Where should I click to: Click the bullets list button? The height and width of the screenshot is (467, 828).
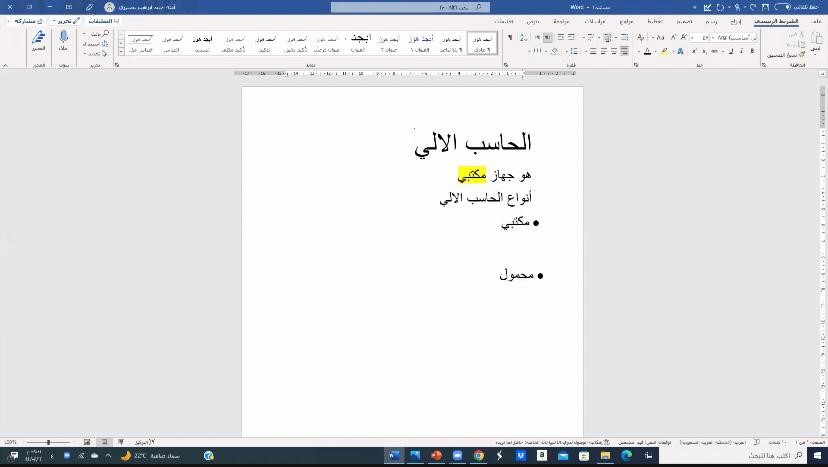coord(625,38)
